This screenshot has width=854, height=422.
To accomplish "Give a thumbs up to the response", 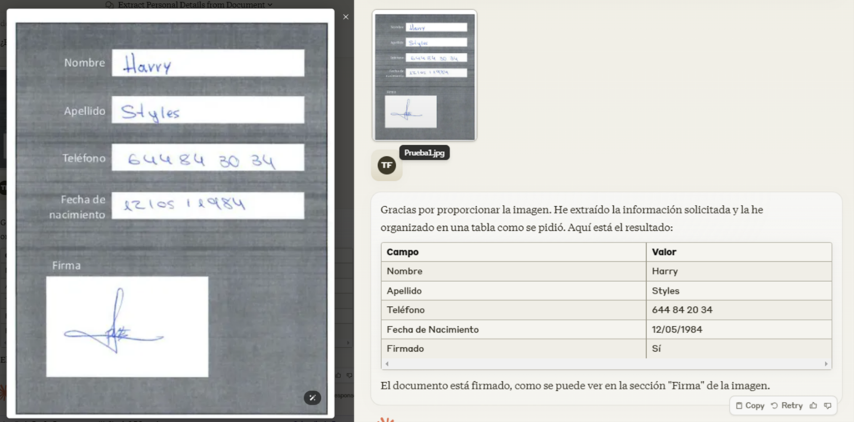I will 813,405.
